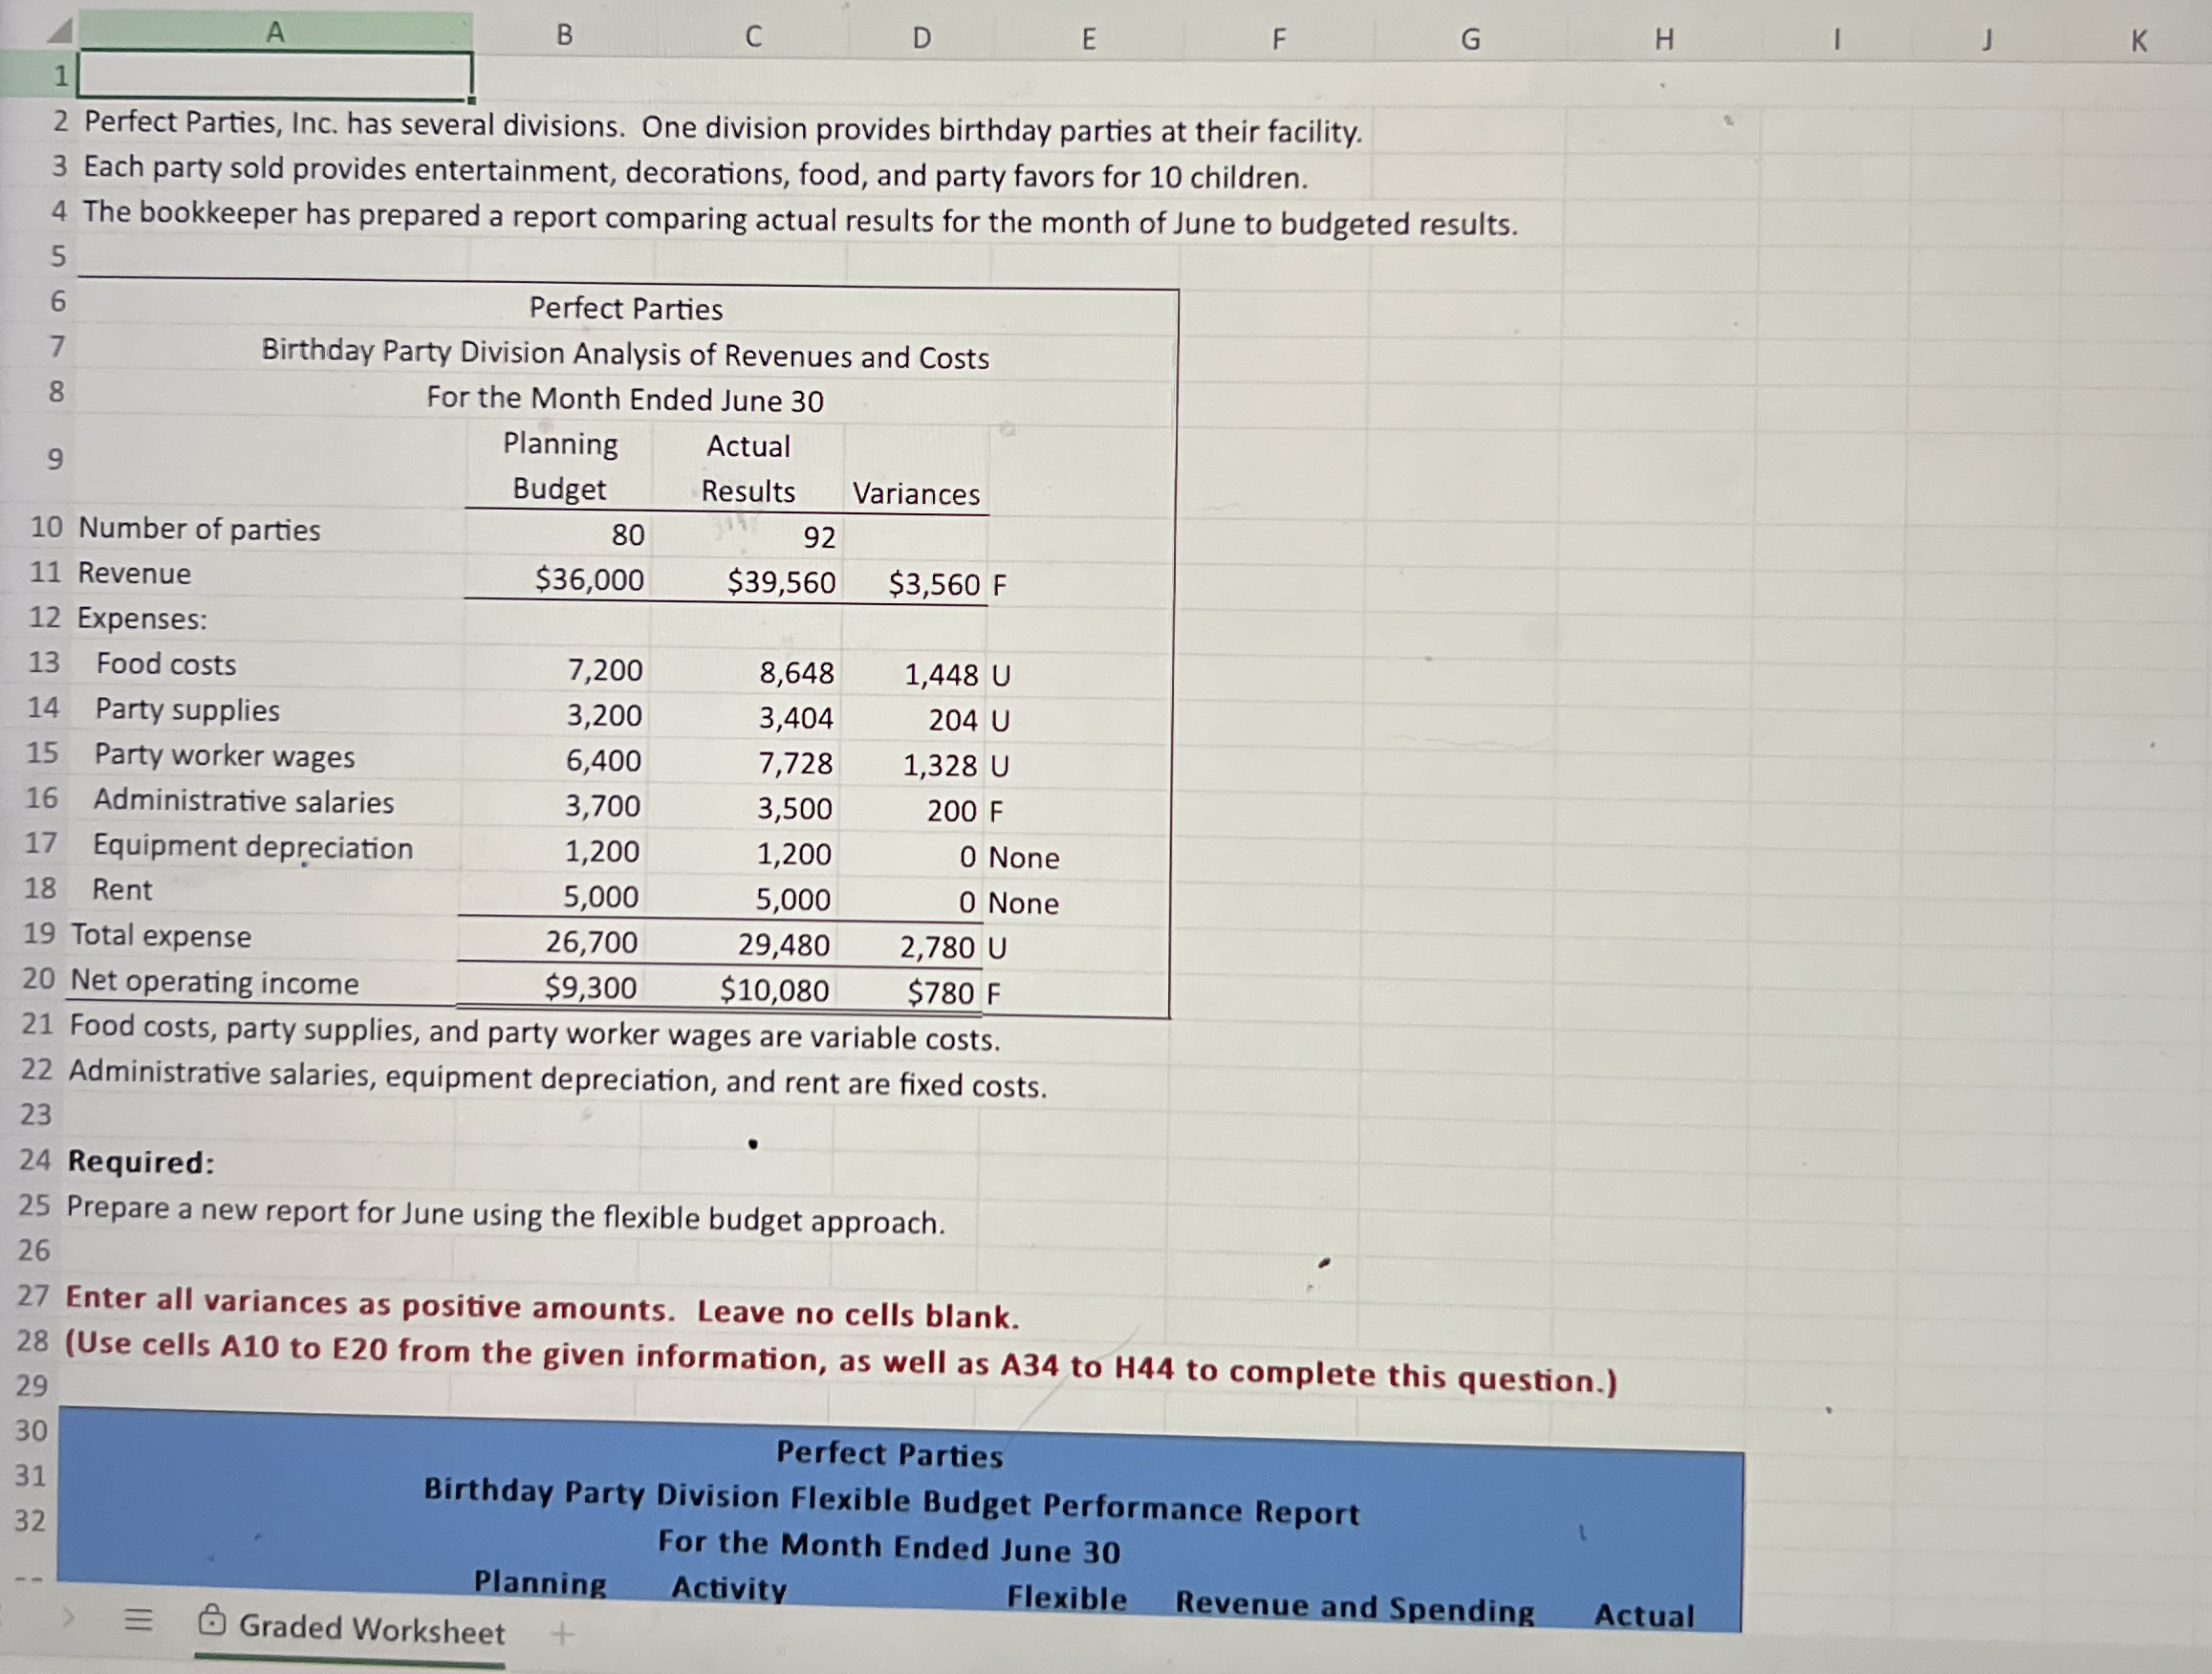The height and width of the screenshot is (1674, 2212).
Task: Click the 1,448 food costs variance cell
Action: coord(940,675)
